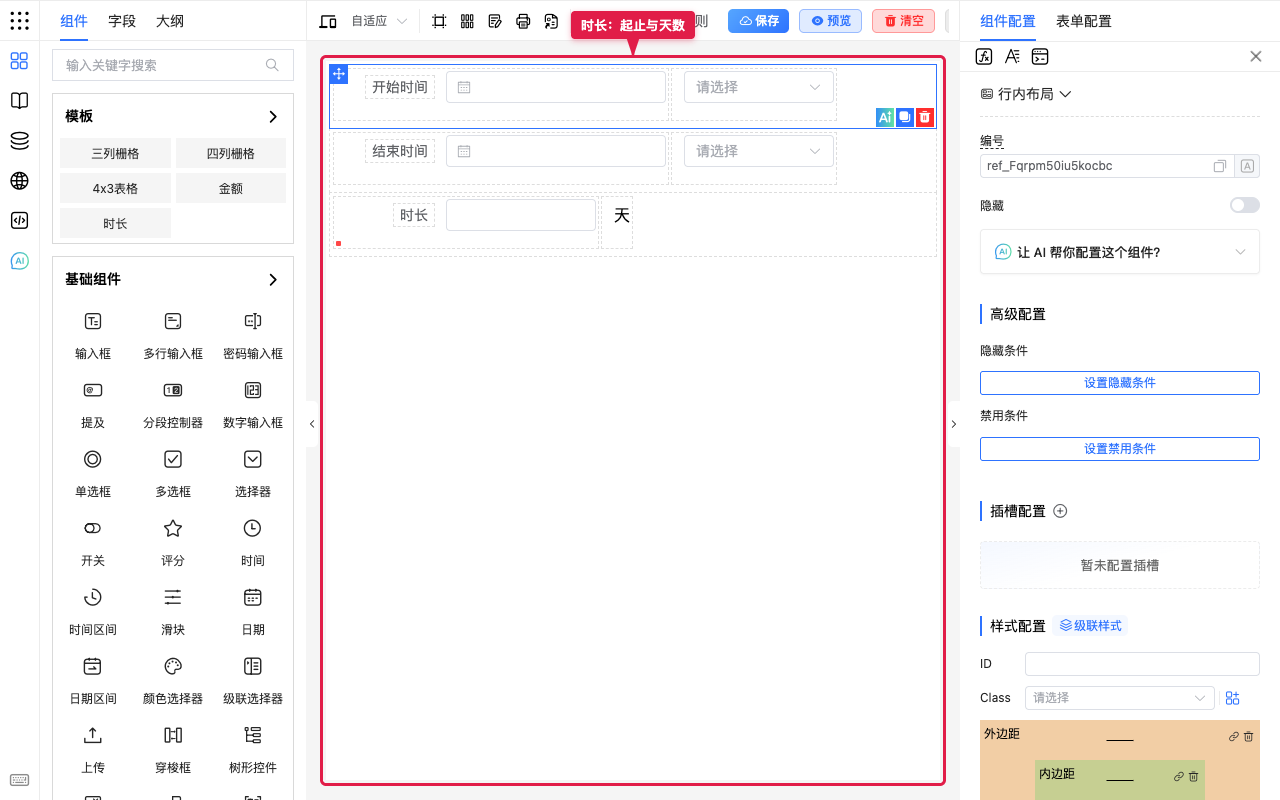Click 设置隐藏条件 button
This screenshot has height=800, width=1280.
coord(1120,383)
